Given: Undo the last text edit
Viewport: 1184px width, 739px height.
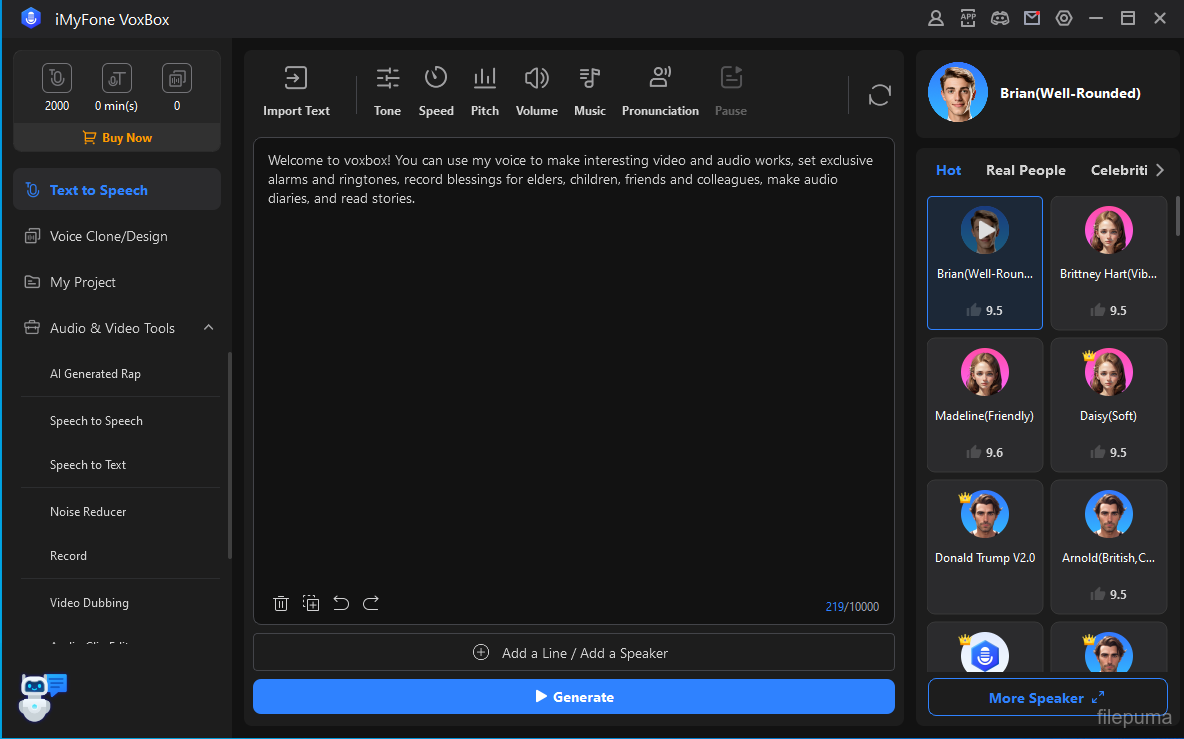Looking at the screenshot, I should [341, 603].
